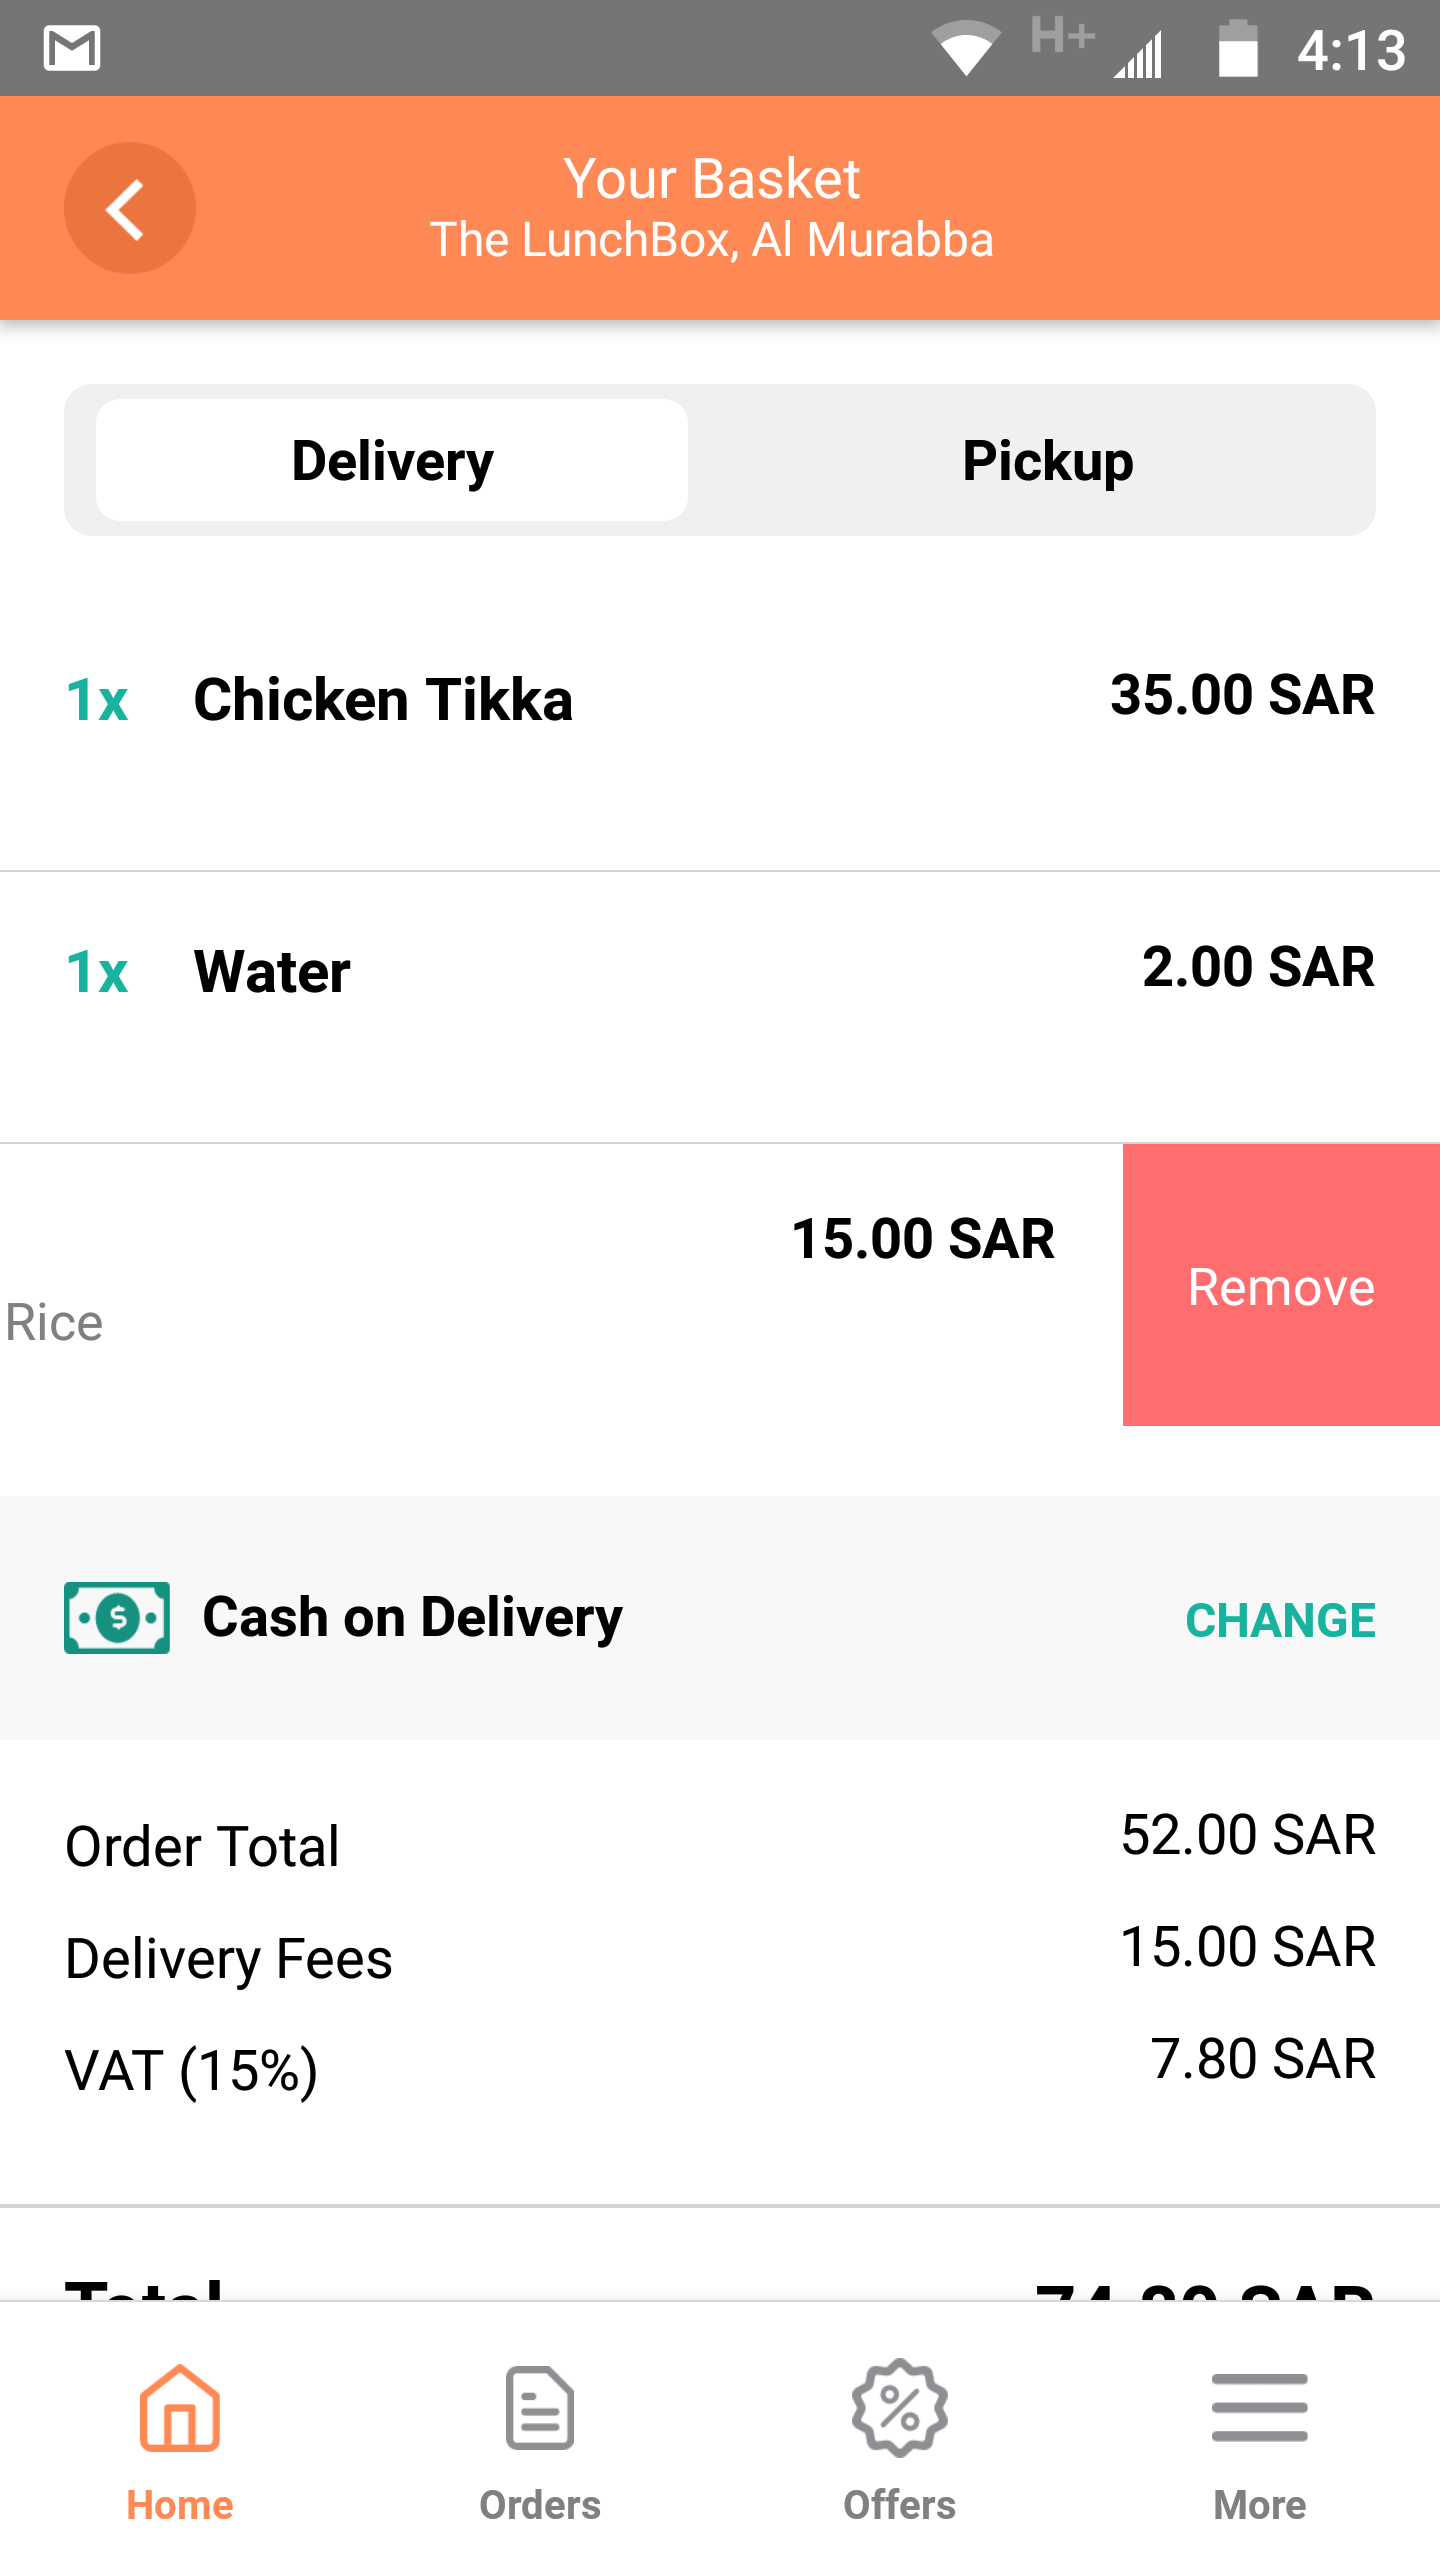Select the Chicken Tikka item row

[x=720, y=735]
